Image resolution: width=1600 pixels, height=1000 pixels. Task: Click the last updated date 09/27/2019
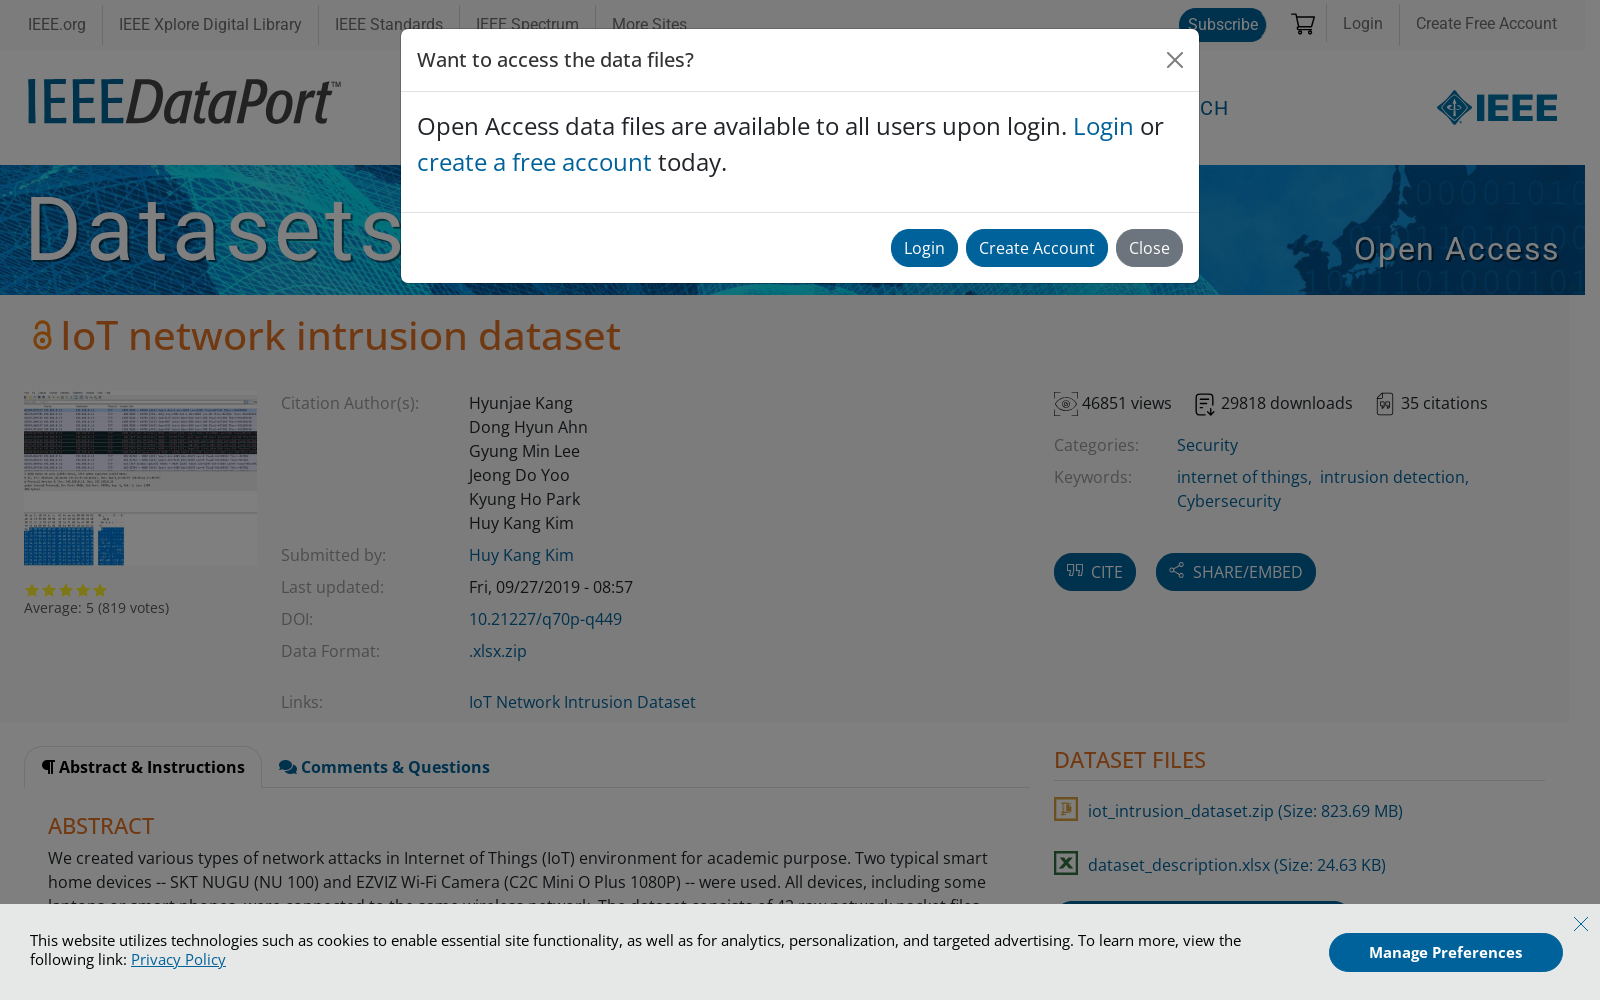coord(551,588)
